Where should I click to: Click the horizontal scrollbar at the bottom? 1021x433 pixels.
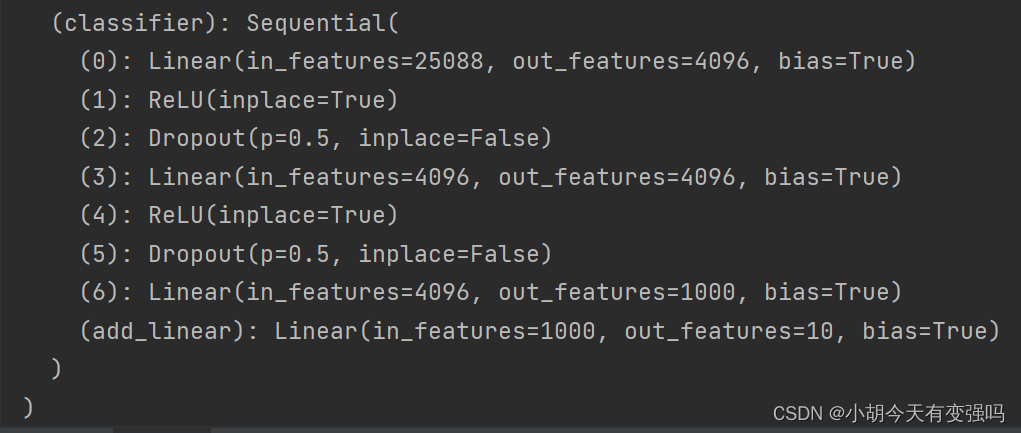pos(160,430)
